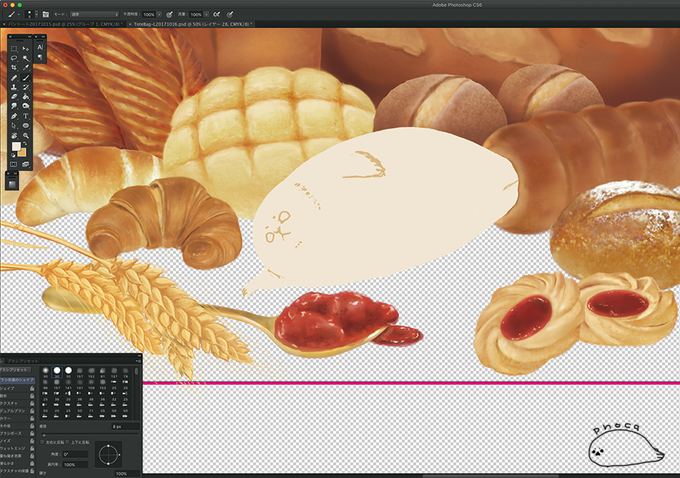Open the Brush Pose settings (ブラシポーズ)

pos(10,433)
